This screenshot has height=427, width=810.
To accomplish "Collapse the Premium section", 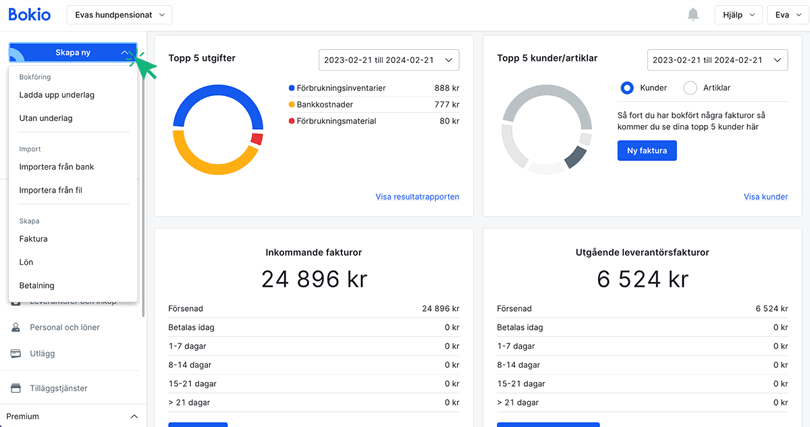I will point(134,416).
